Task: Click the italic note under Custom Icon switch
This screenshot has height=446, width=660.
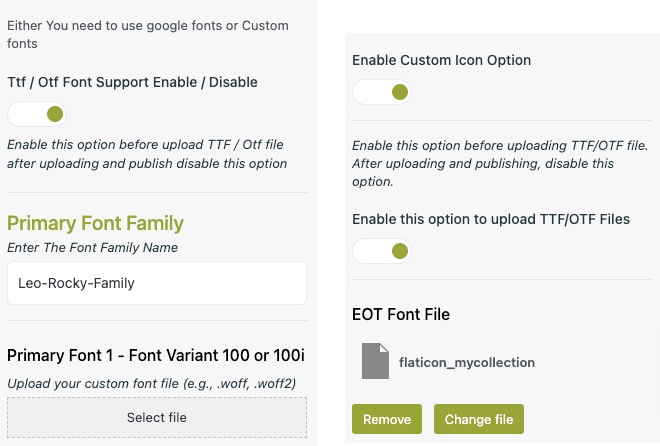Action: pos(500,164)
